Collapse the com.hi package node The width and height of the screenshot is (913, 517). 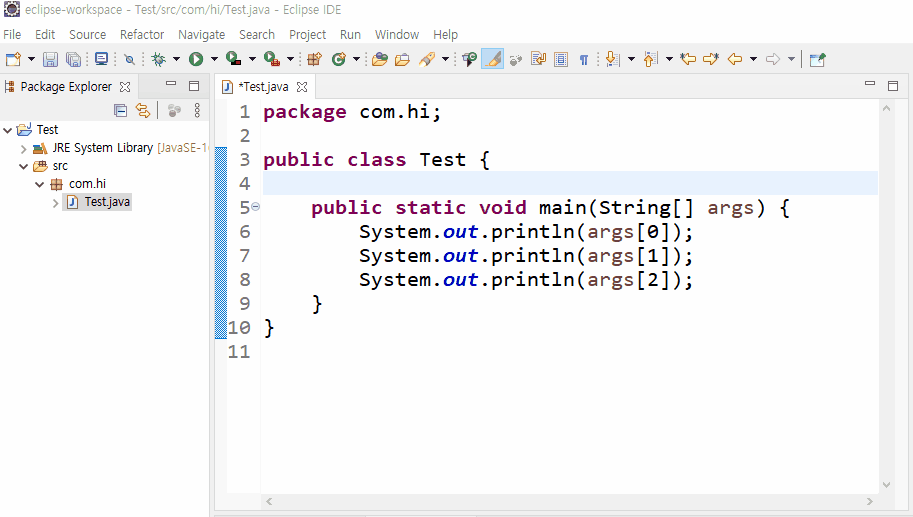coord(40,185)
